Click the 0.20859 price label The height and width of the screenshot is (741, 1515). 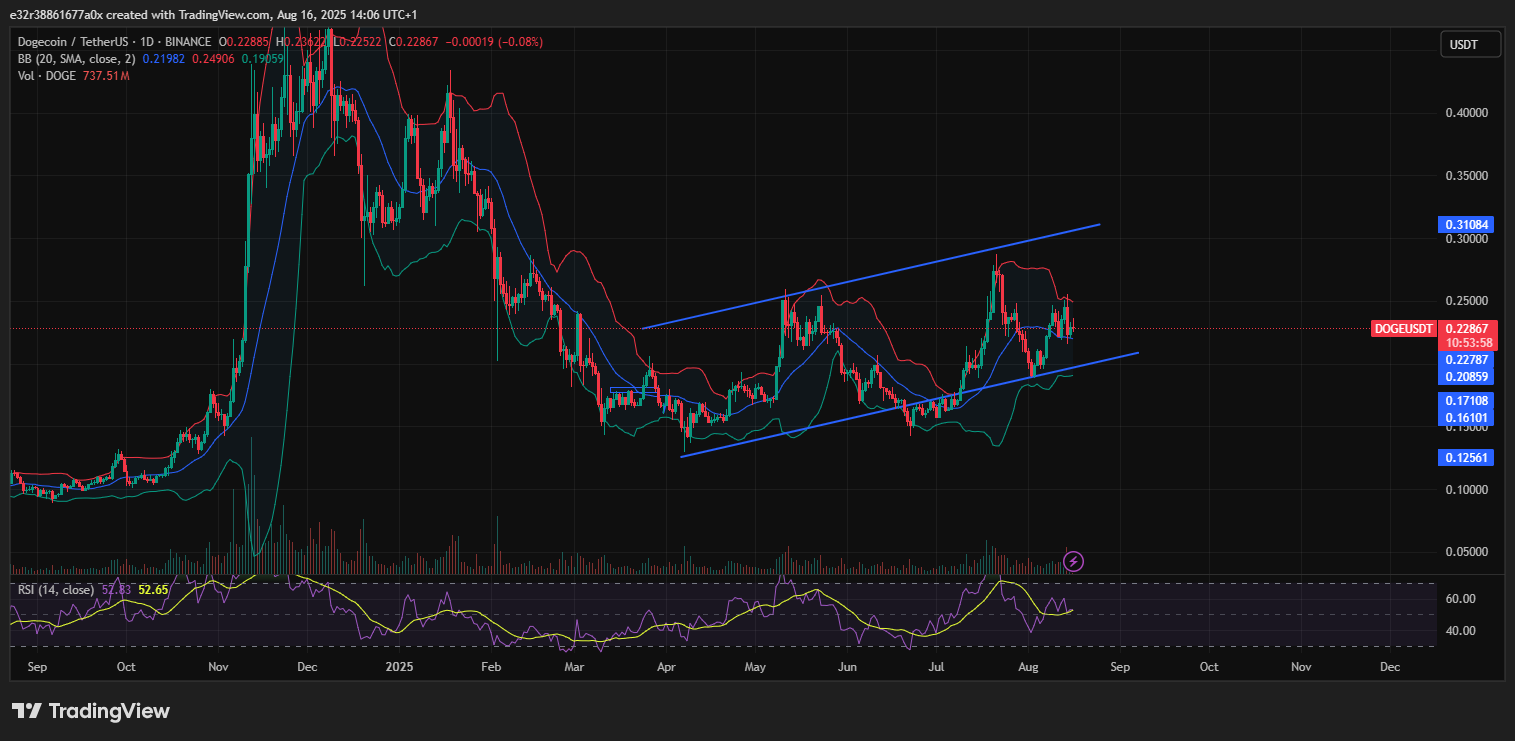(1468, 377)
